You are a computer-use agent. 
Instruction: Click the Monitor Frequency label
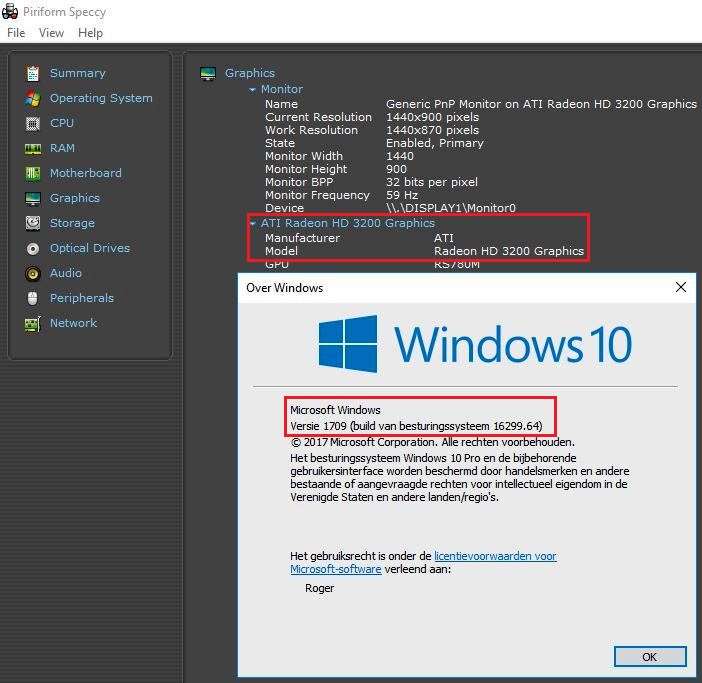[x=317, y=195]
